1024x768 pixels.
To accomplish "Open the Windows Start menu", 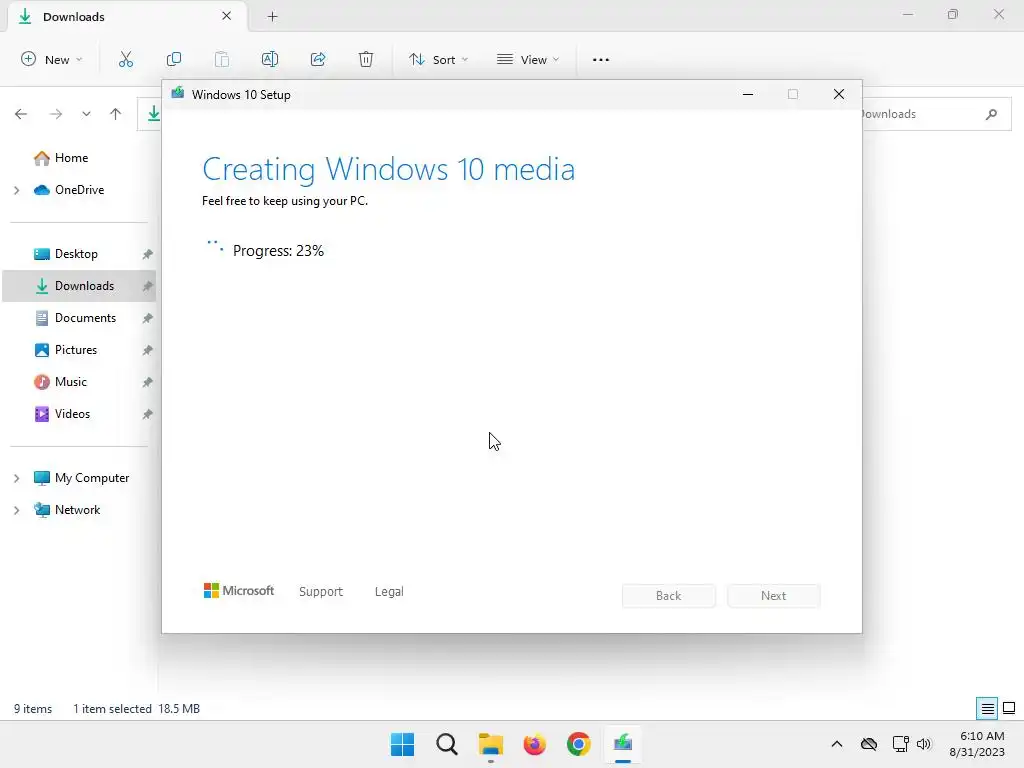I will click(x=402, y=744).
